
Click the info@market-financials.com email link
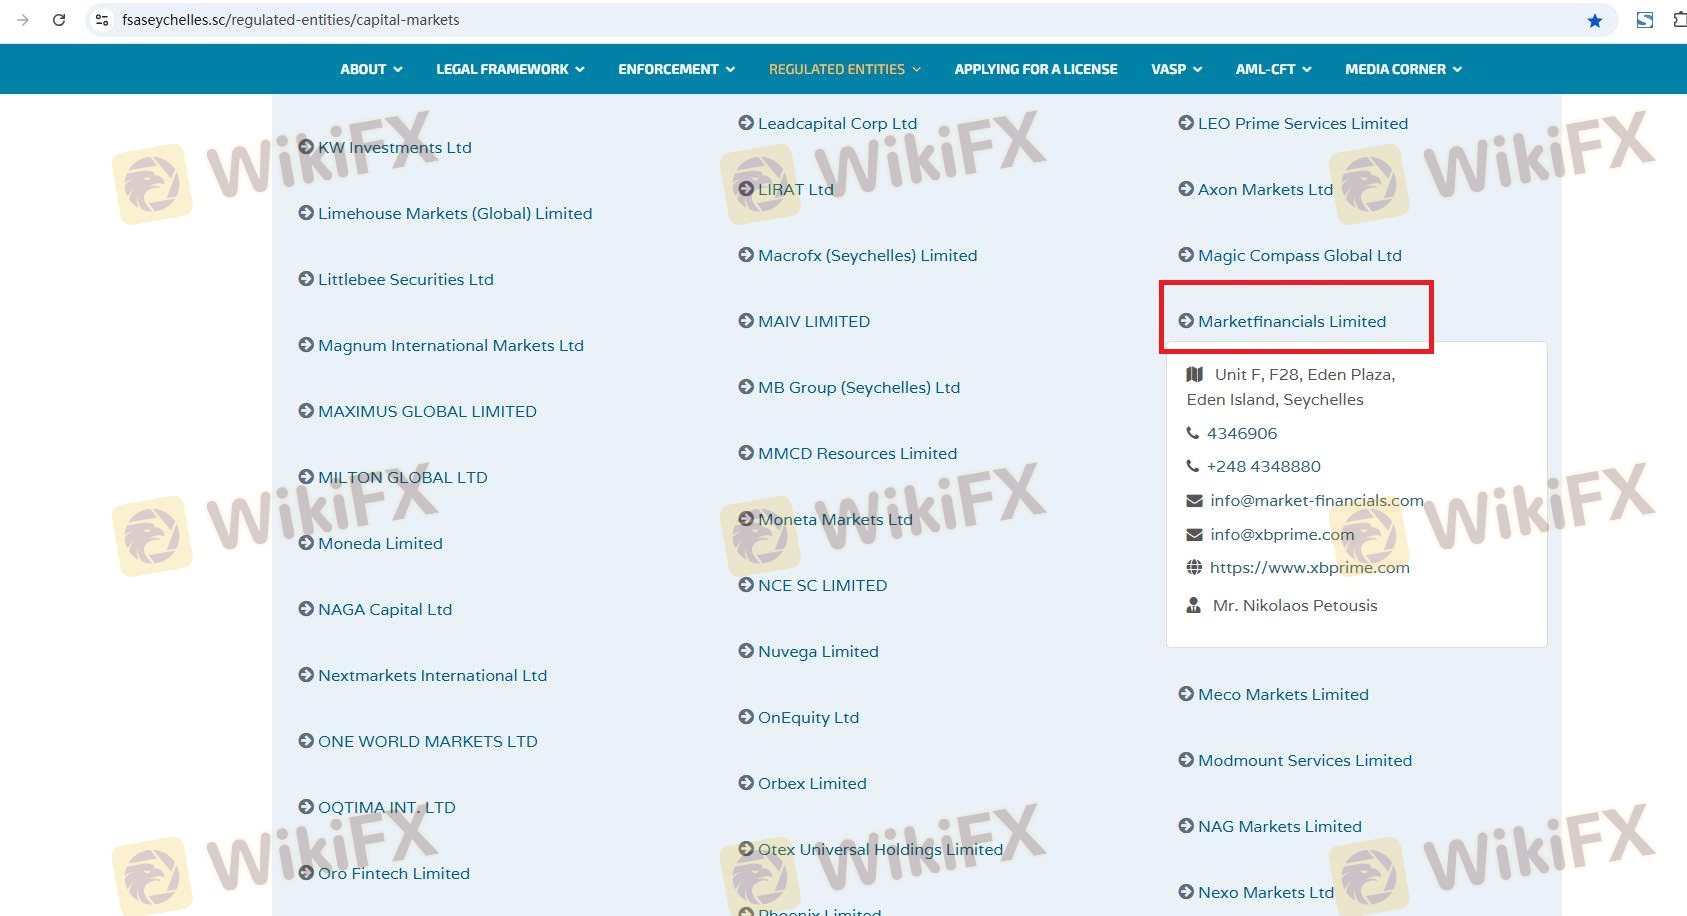(x=1316, y=501)
